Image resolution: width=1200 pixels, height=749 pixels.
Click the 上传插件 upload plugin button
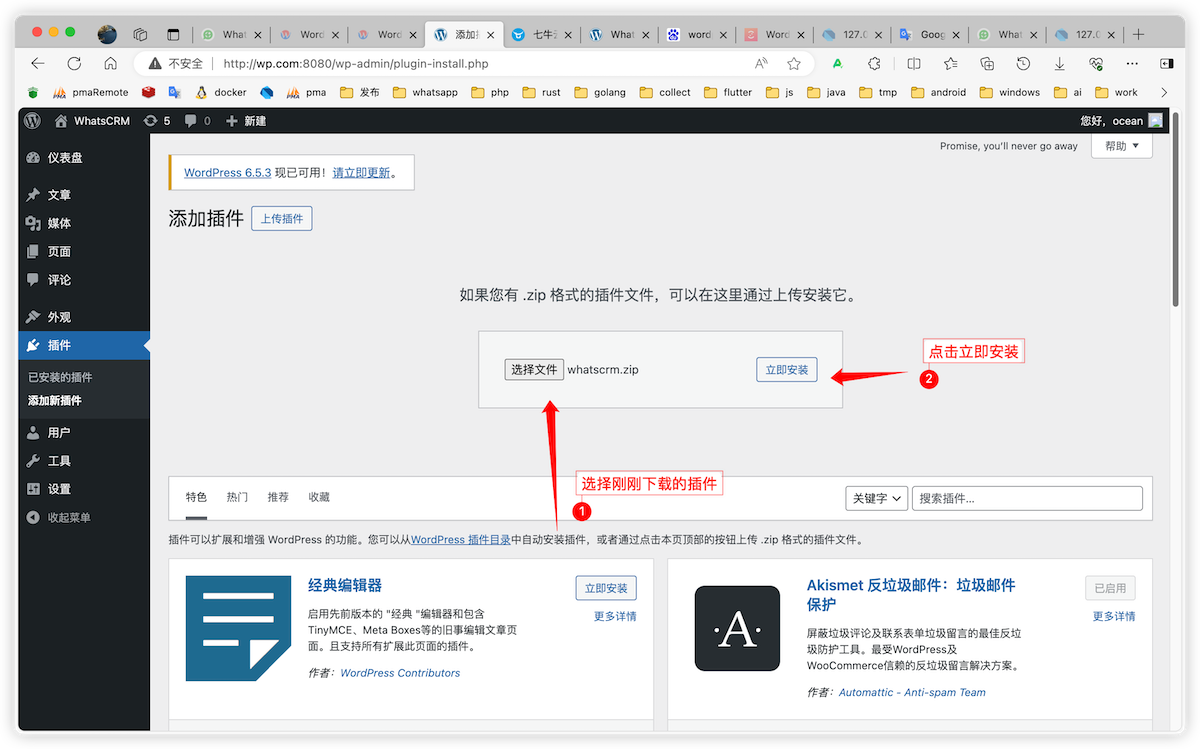(x=282, y=219)
